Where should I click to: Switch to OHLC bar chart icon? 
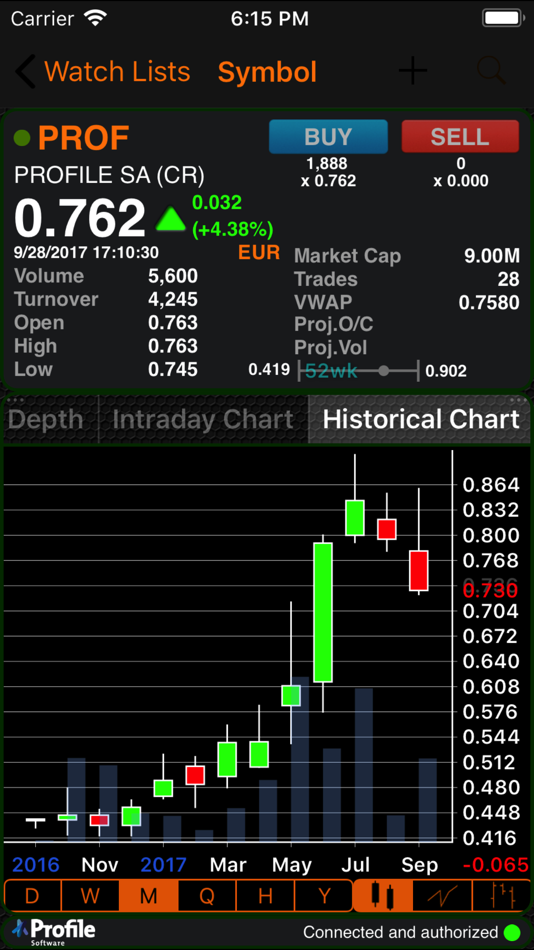coord(500,895)
